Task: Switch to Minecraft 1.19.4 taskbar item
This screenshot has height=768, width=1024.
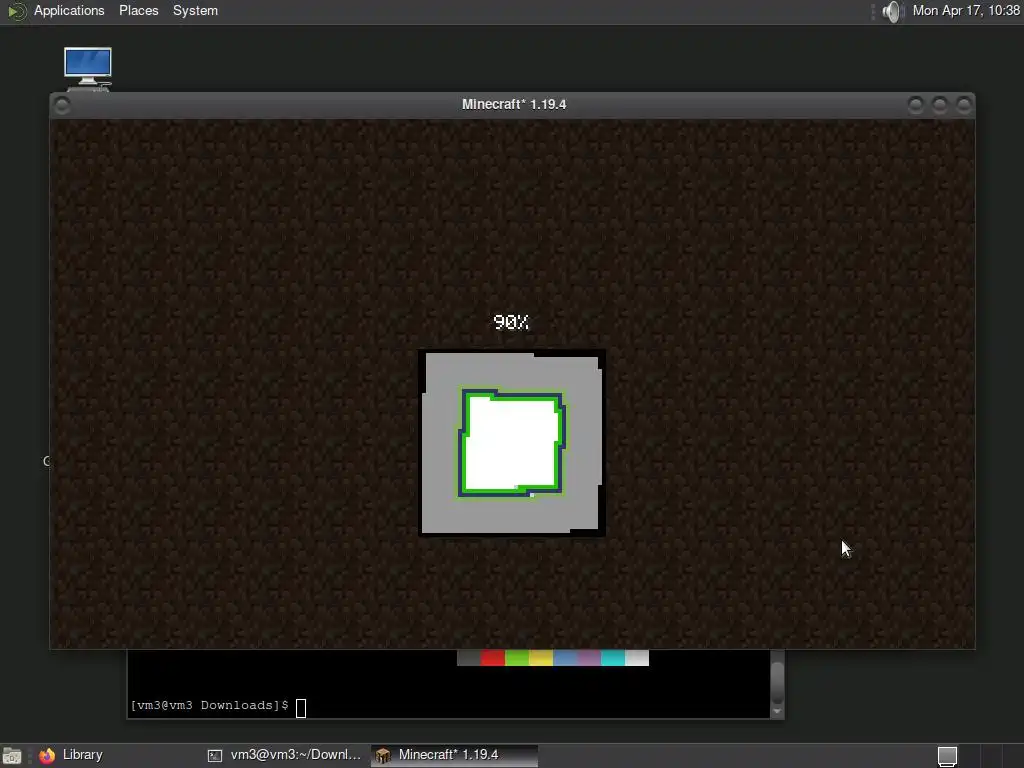Action: (x=455, y=756)
